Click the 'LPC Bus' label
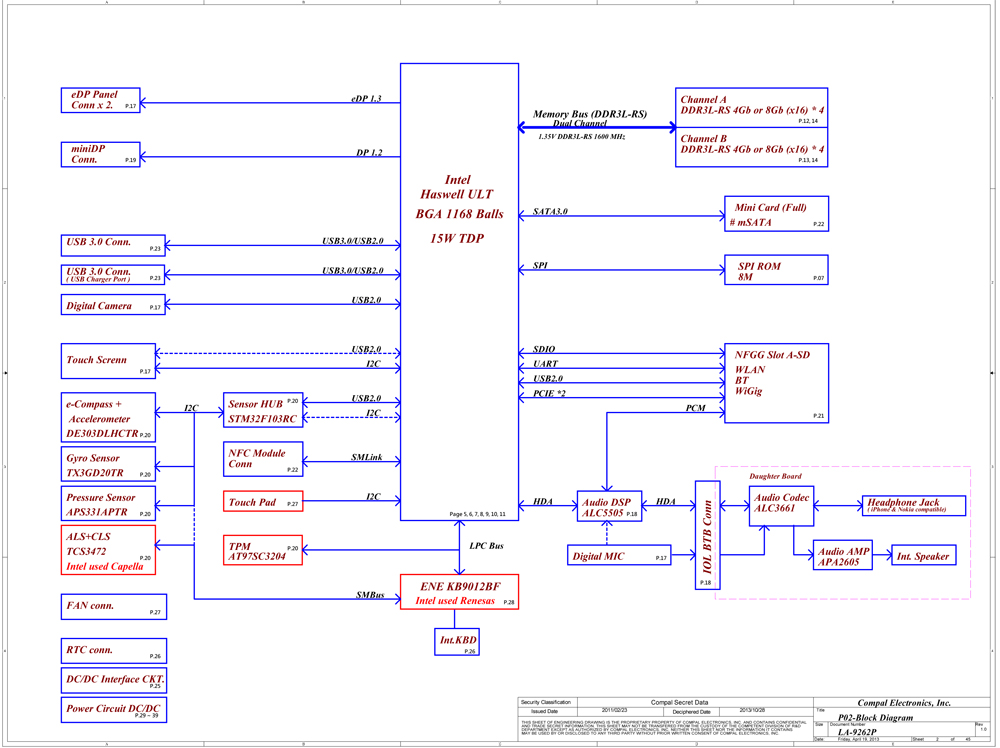Image resolution: width=1000 pixels, height=748 pixels. click(x=487, y=546)
